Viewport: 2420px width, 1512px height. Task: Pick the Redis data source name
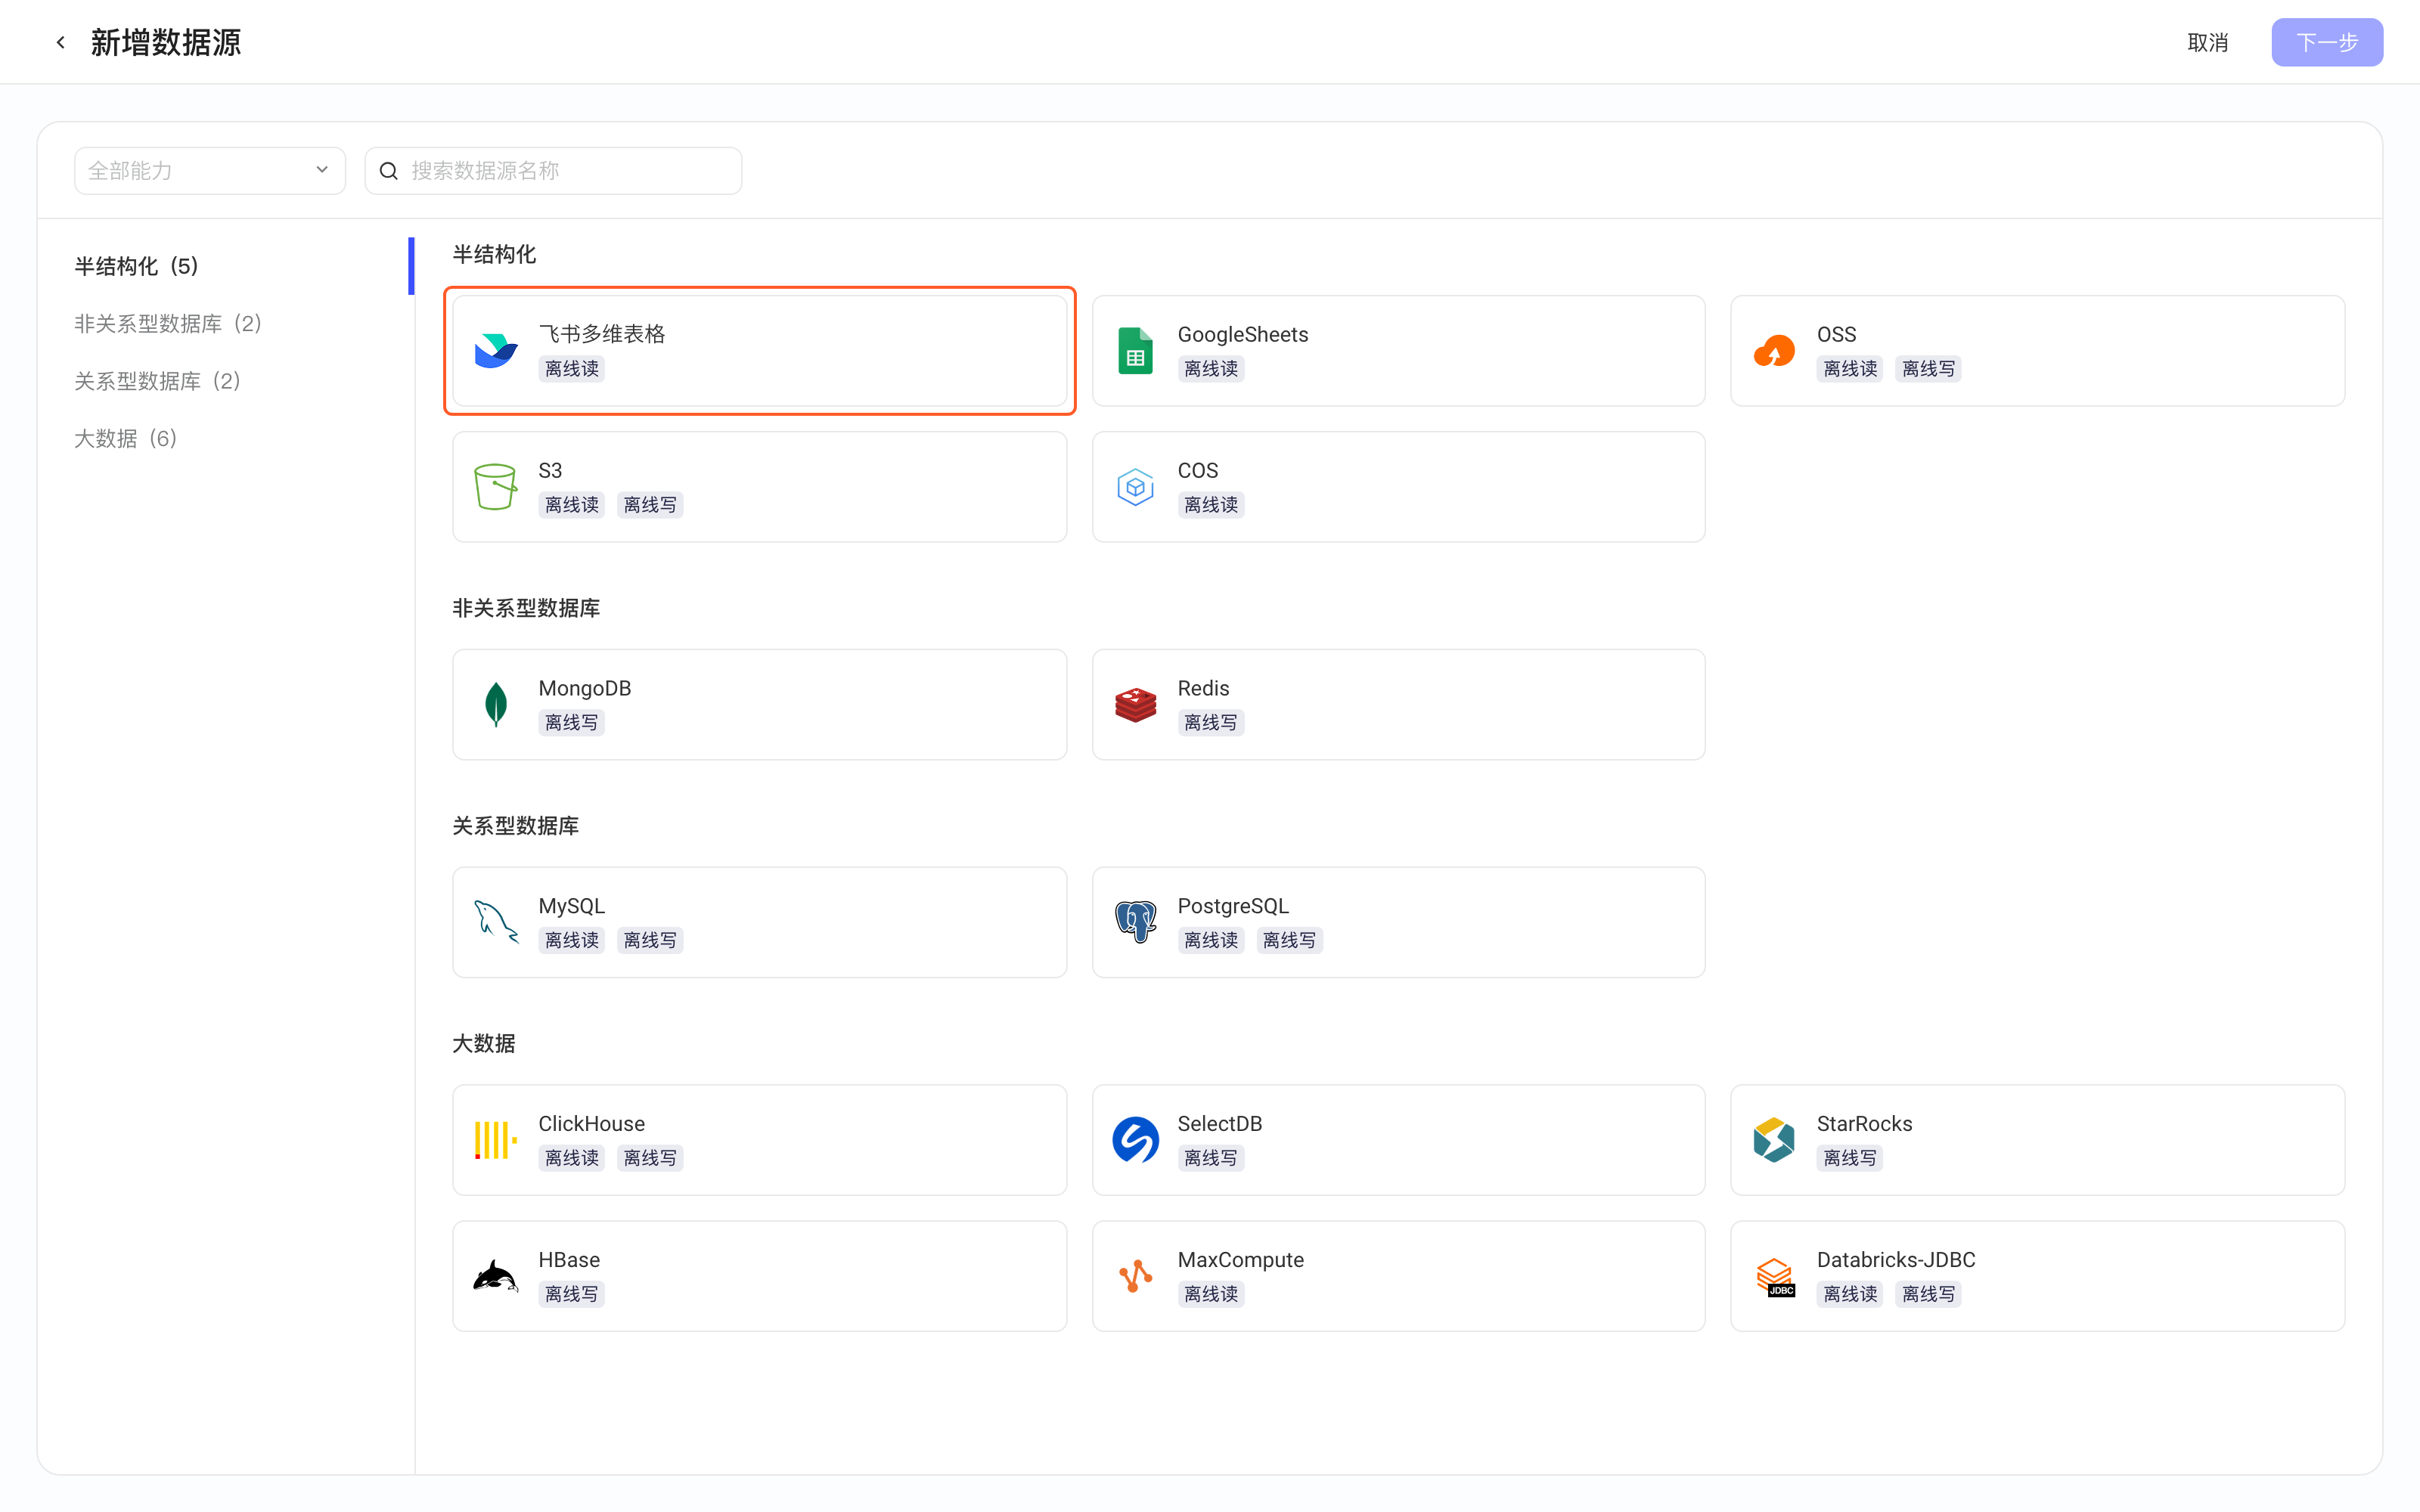click(1203, 688)
